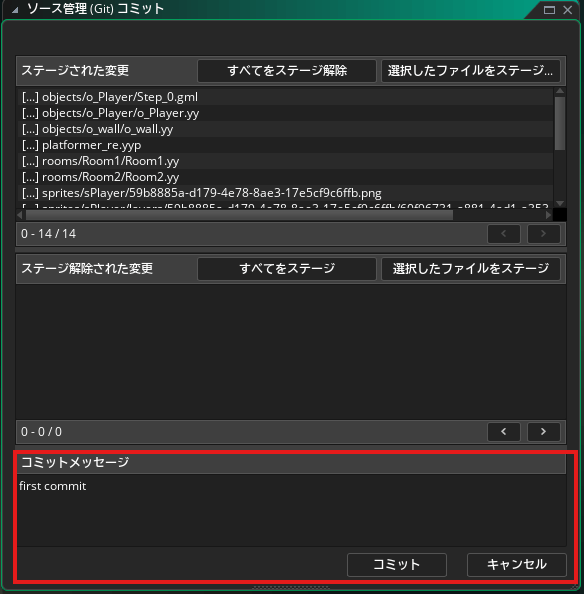The image size is (584, 594).
Task: Click the staged list horizontal scrollbar
Action: click(239, 215)
